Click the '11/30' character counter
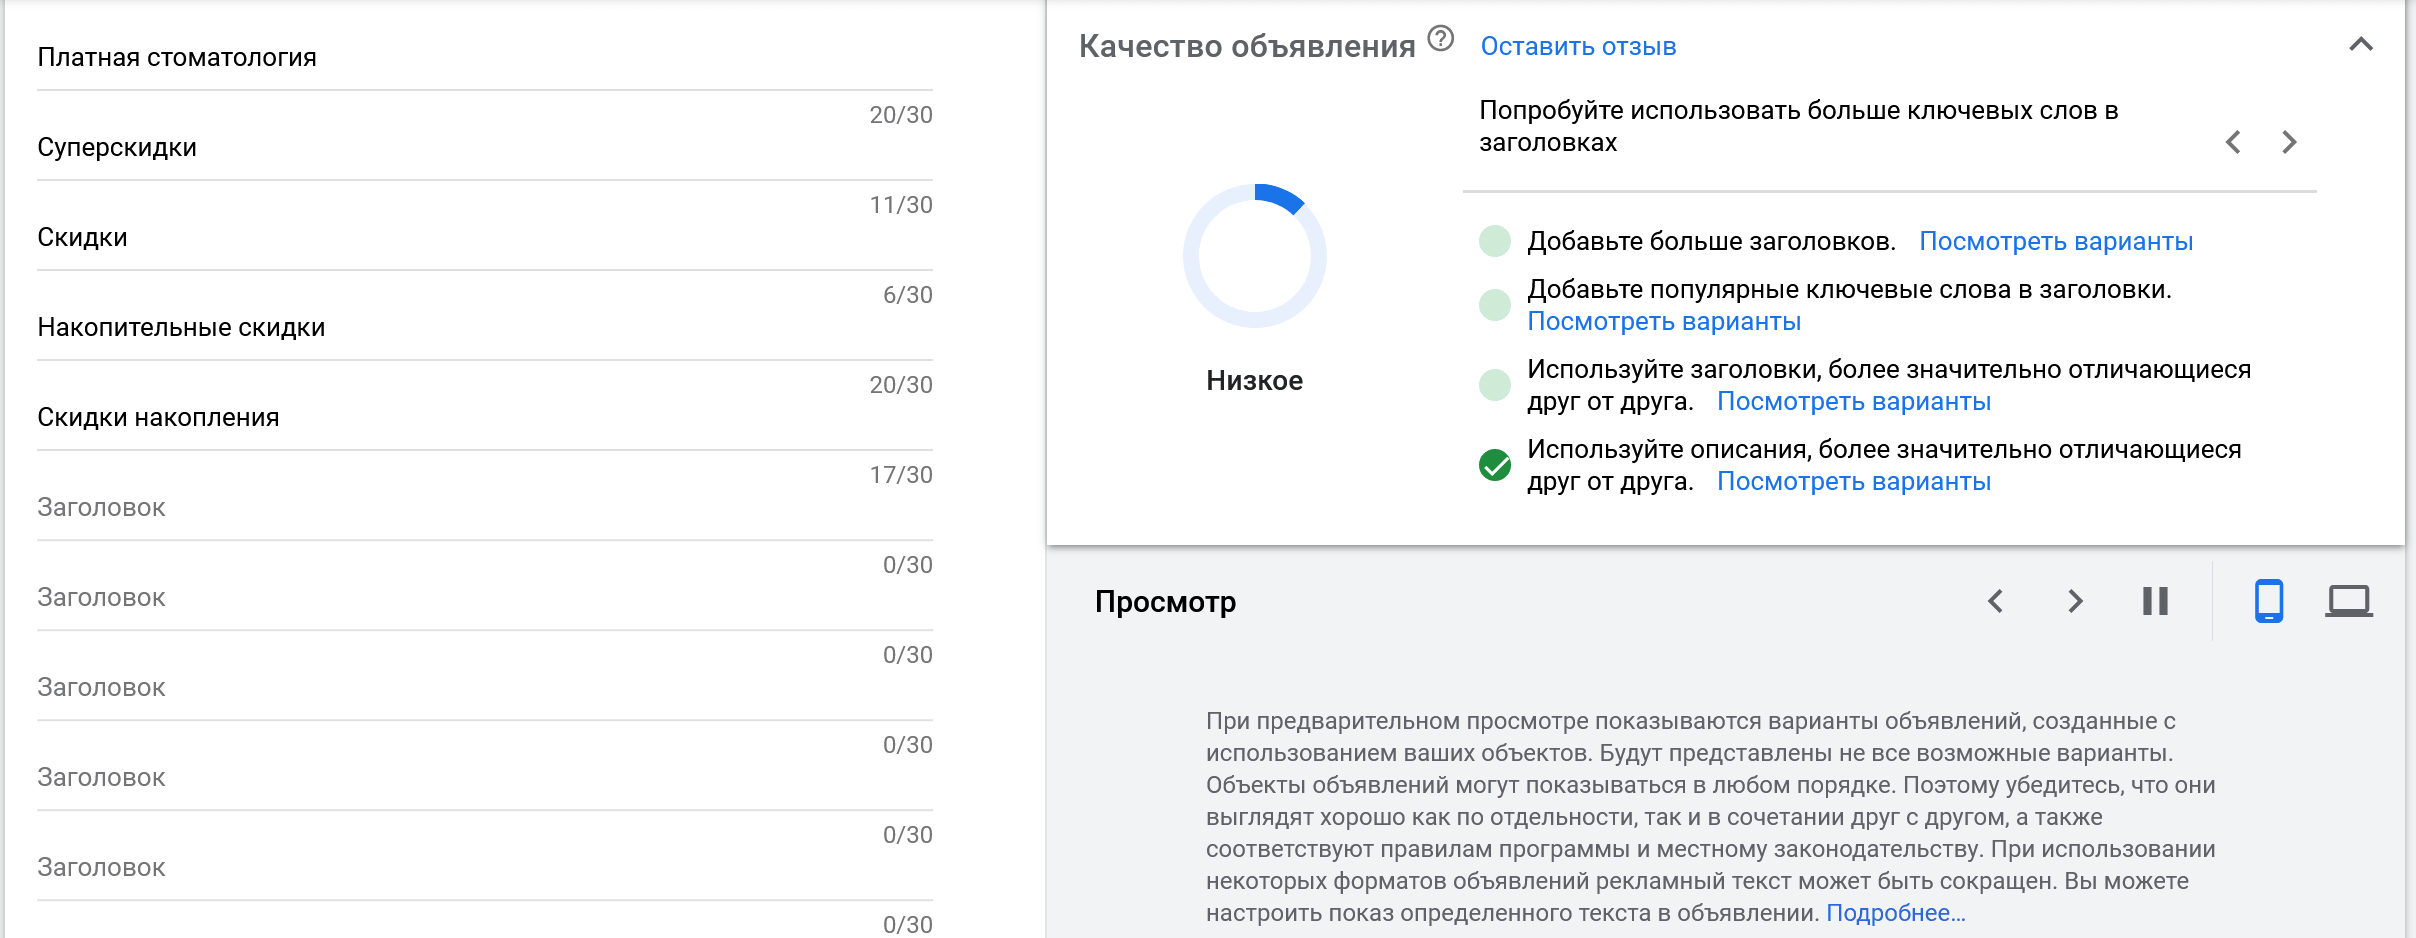The width and height of the screenshot is (2416, 938). [901, 205]
